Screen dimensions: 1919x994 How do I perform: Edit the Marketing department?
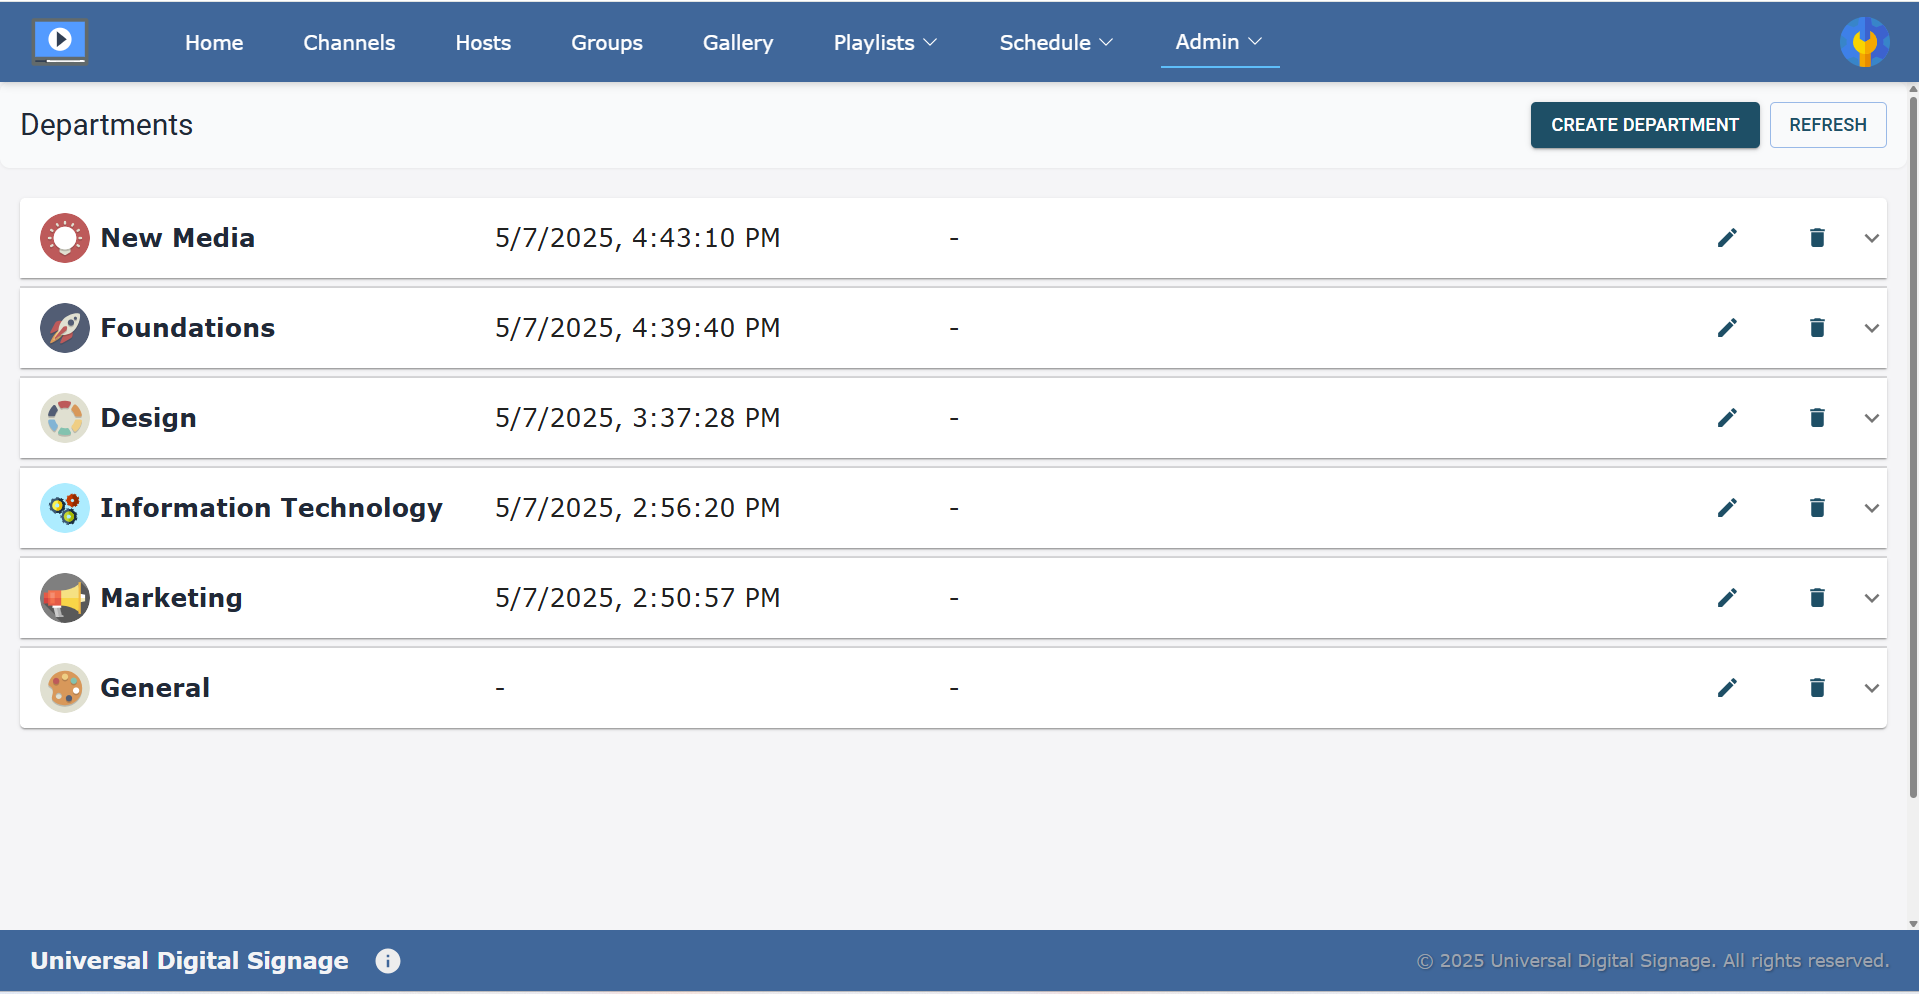1727,598
